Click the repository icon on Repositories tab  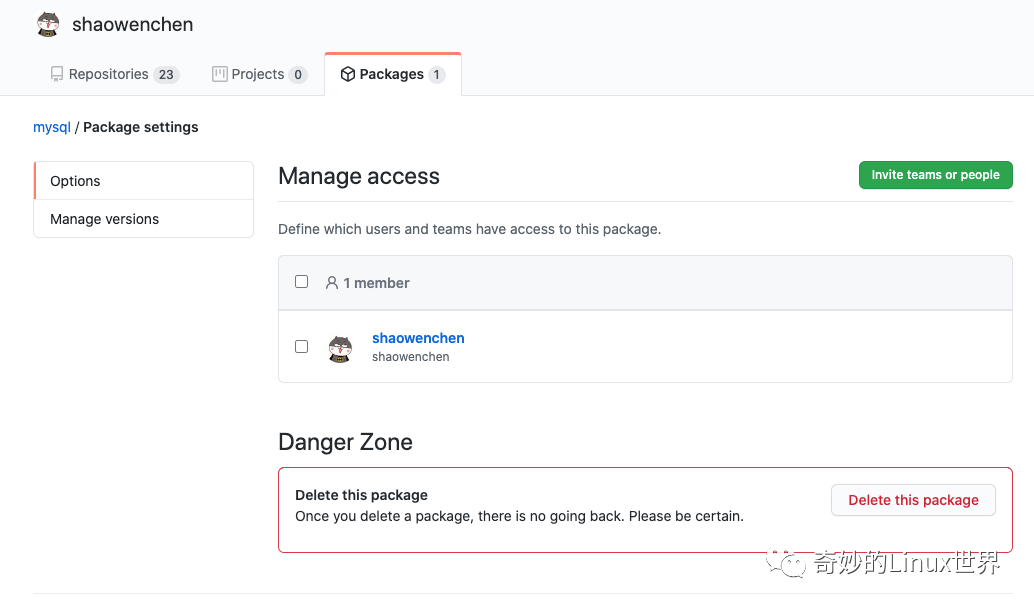[x=55, y=73]
